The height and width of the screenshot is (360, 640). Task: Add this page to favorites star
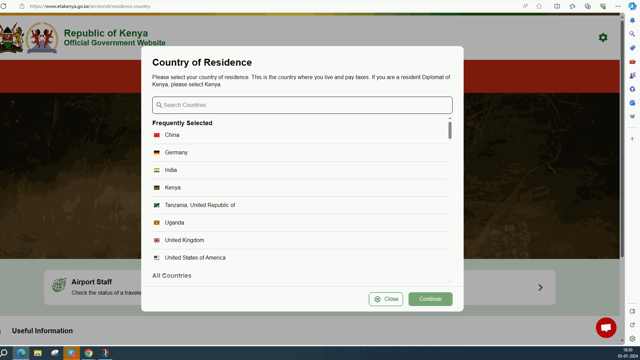coord(539,6)
